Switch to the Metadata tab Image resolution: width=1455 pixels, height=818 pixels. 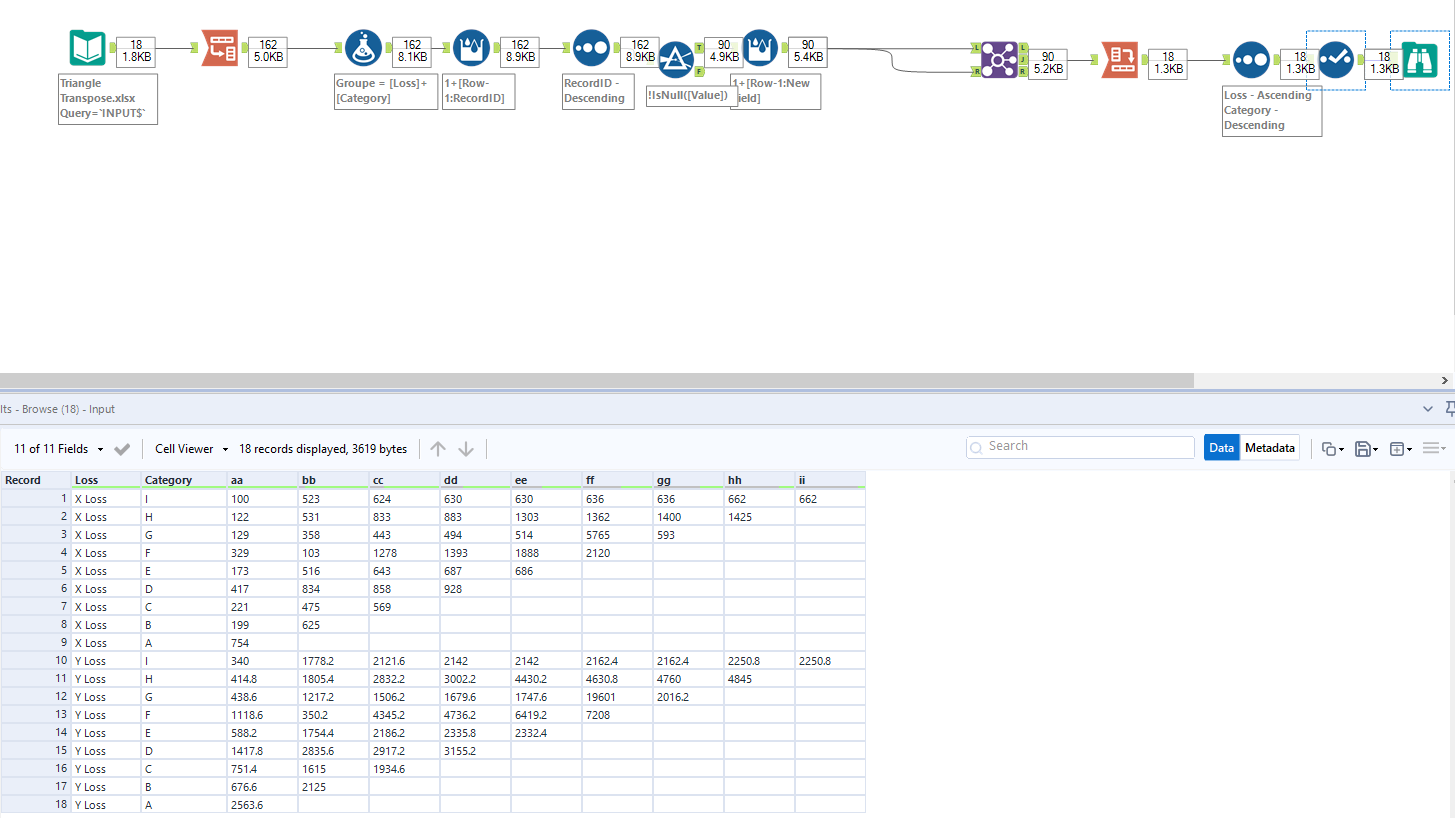1270,447
